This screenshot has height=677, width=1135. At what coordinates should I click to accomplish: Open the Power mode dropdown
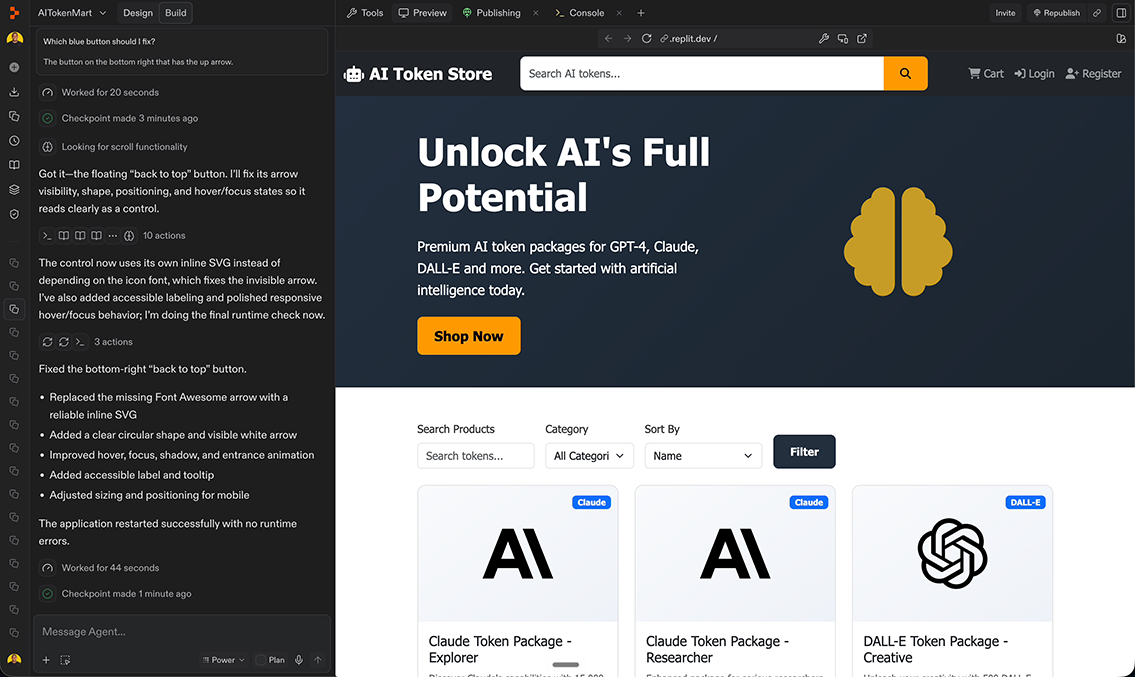(x=224, y=660)
